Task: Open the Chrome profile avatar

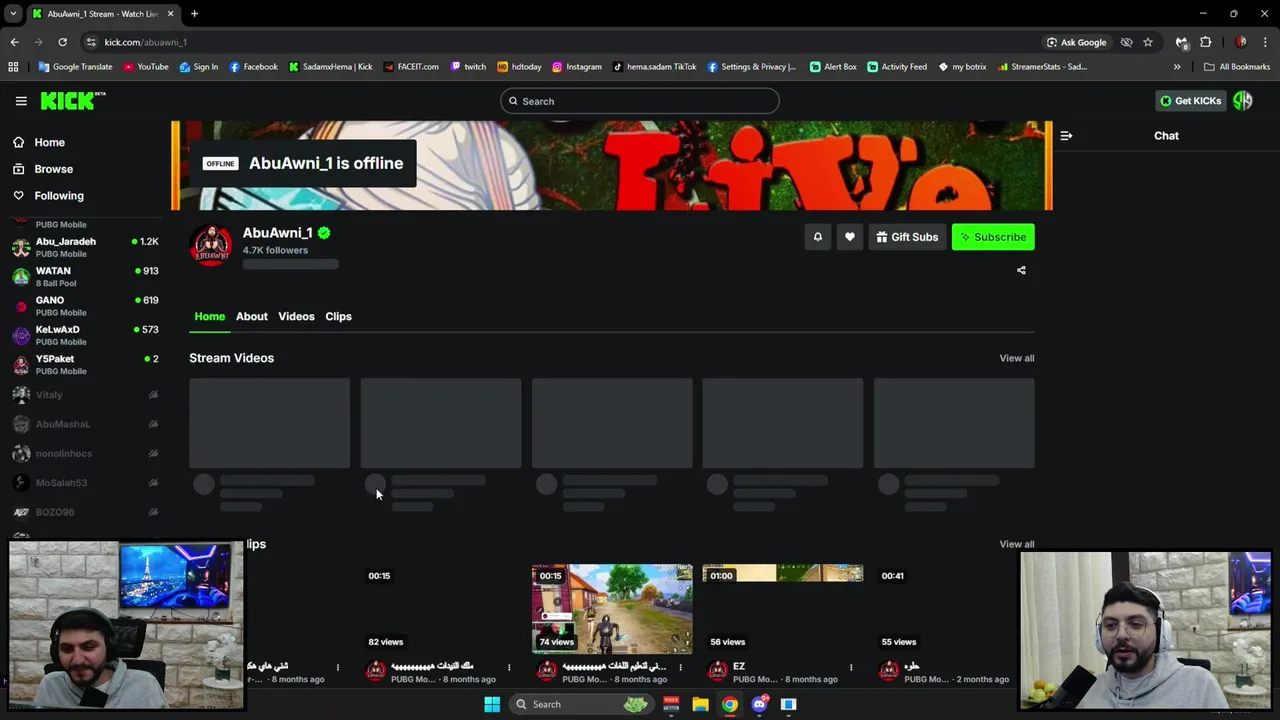Action: pyautogui.click(x=1241, y=42)
